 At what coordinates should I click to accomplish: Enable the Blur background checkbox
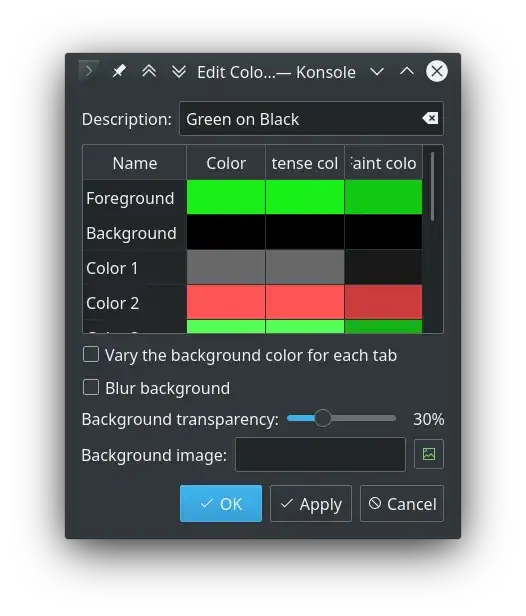pos(91,387)
